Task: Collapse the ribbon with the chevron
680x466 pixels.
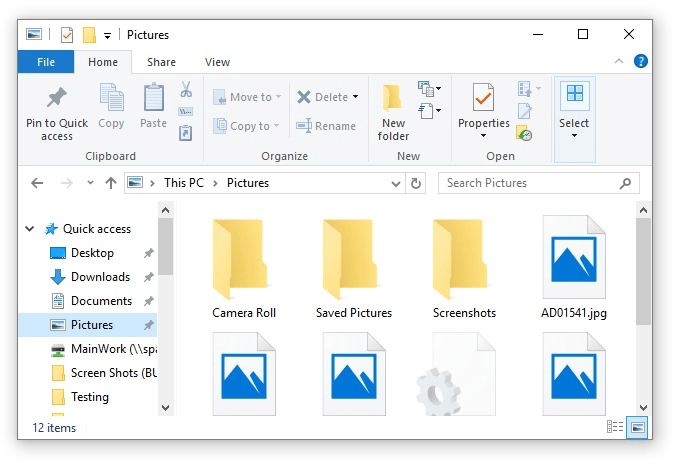Action: tap(619, 61)
